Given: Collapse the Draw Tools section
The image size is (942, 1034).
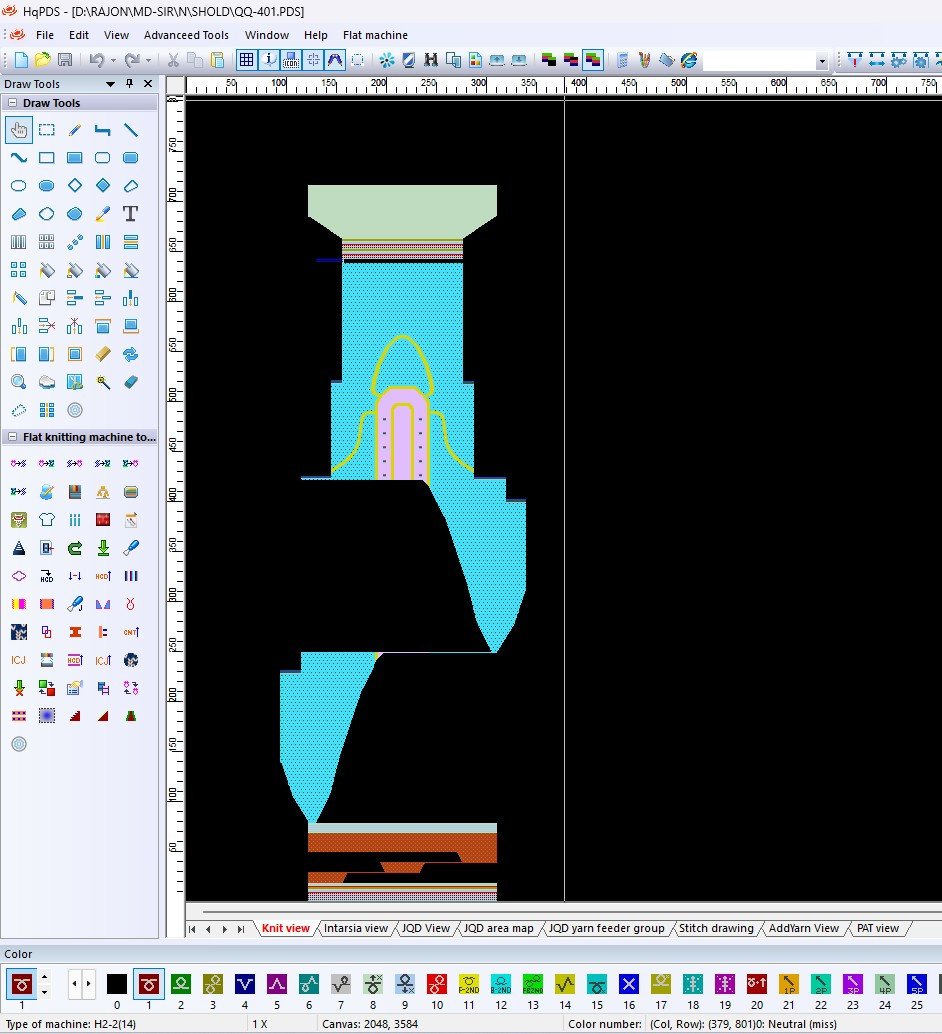Looking at the screenshot, I should point(12,103).
